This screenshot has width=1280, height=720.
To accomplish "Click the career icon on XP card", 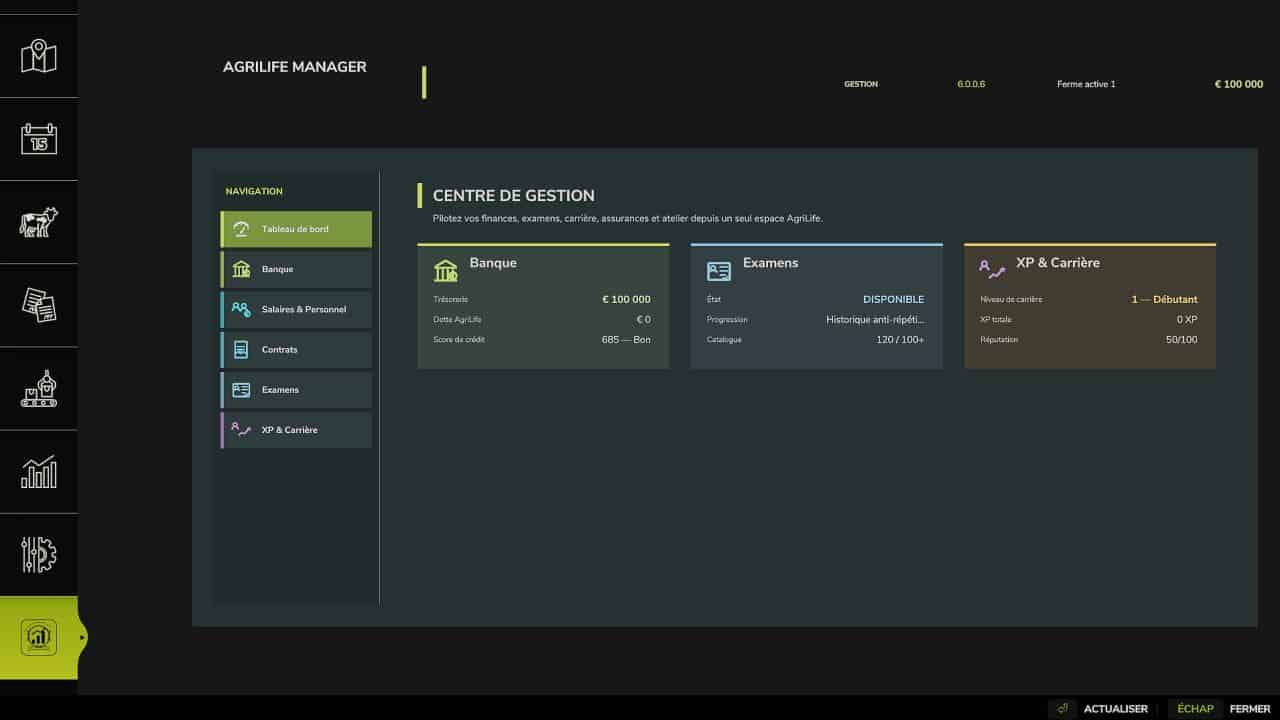I will [992, 269].
